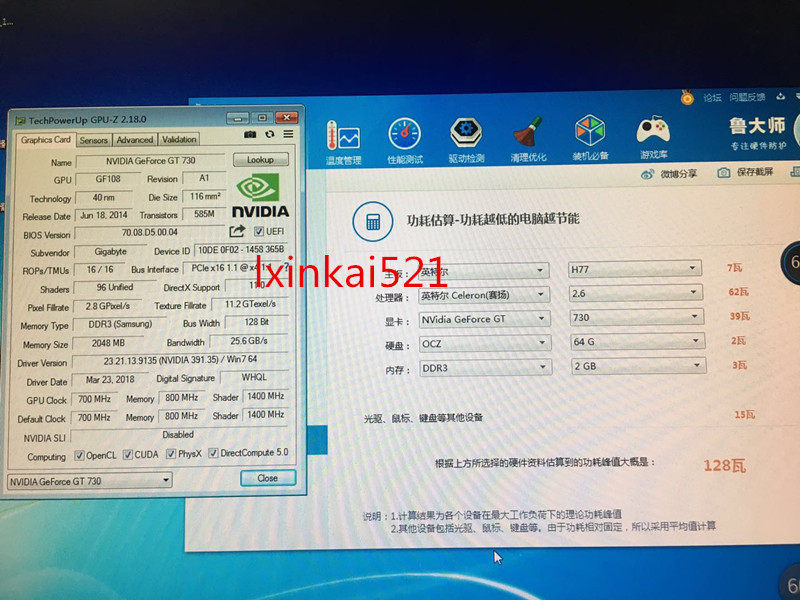Click the 39瓦 graphics card power value
Viewport: 800px width, 600px height.
pos(739,316)
